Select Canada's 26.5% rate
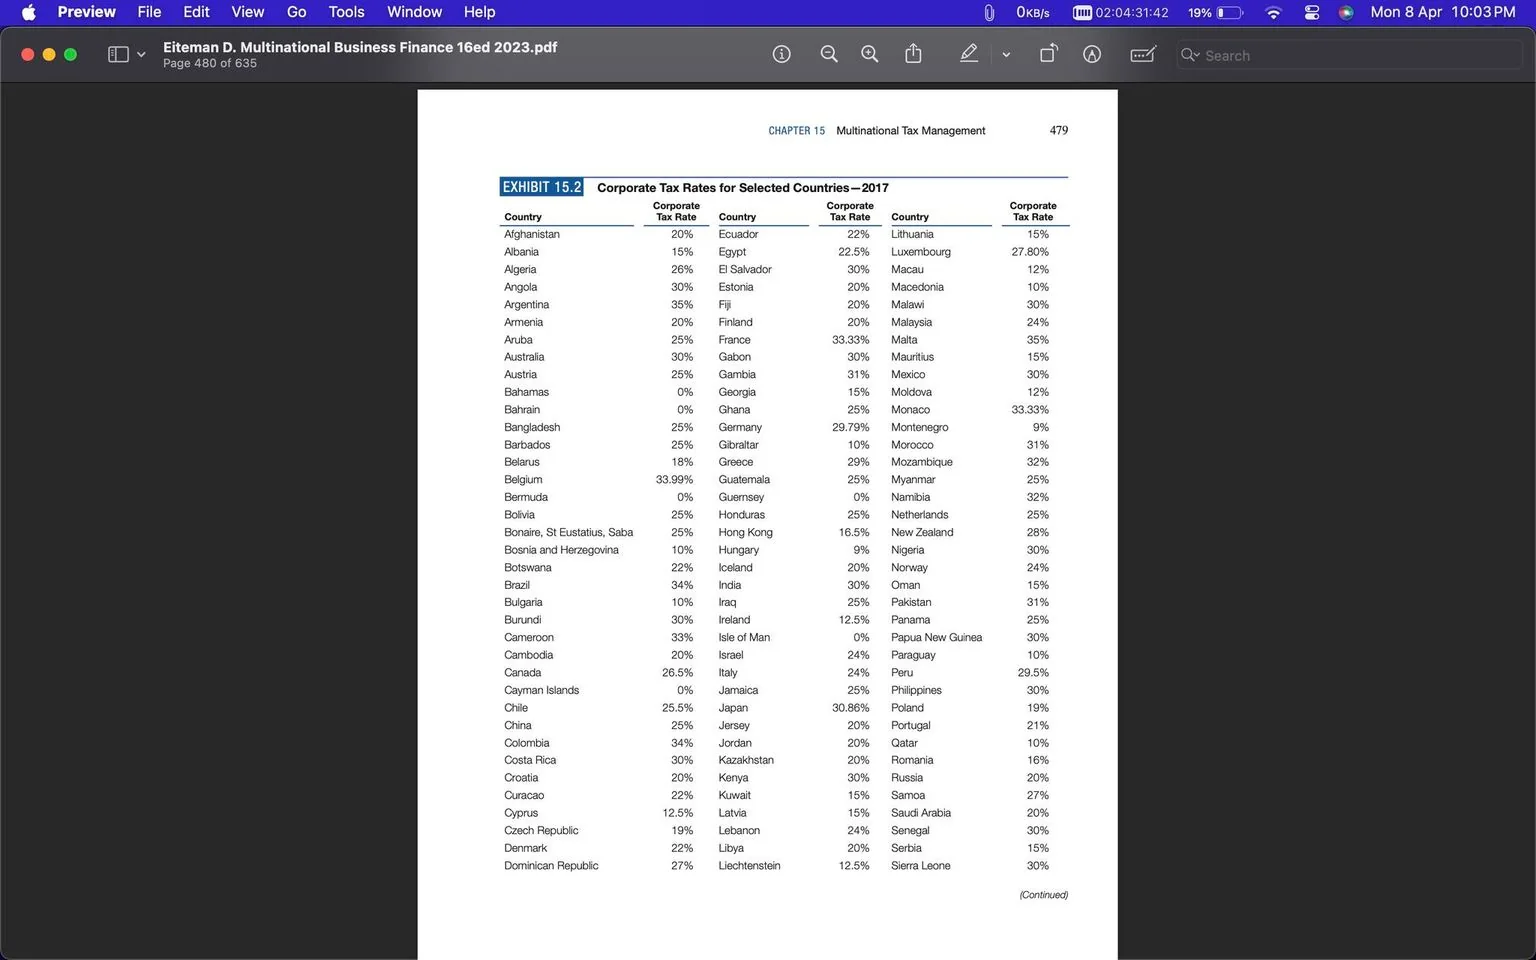Viewport: 1536px width, 960px height. [x=677, y=673]
